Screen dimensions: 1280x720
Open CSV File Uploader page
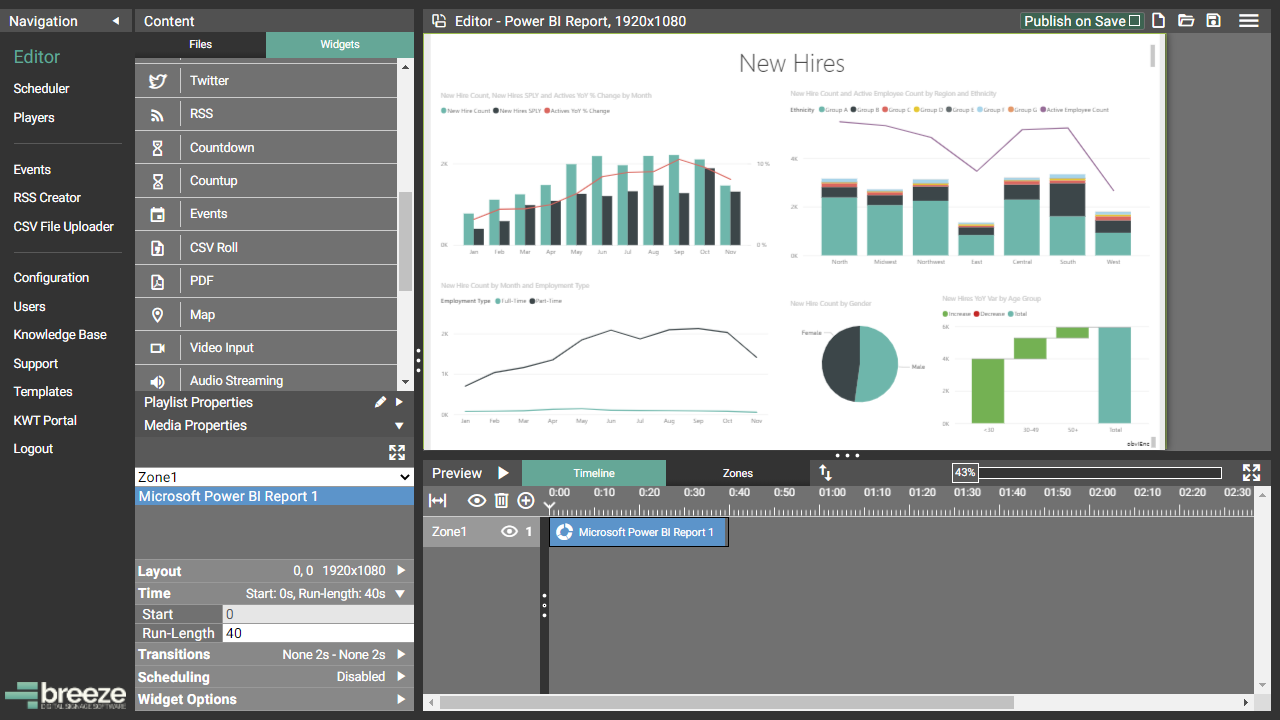pyautogui.click(x=64, y=227)
